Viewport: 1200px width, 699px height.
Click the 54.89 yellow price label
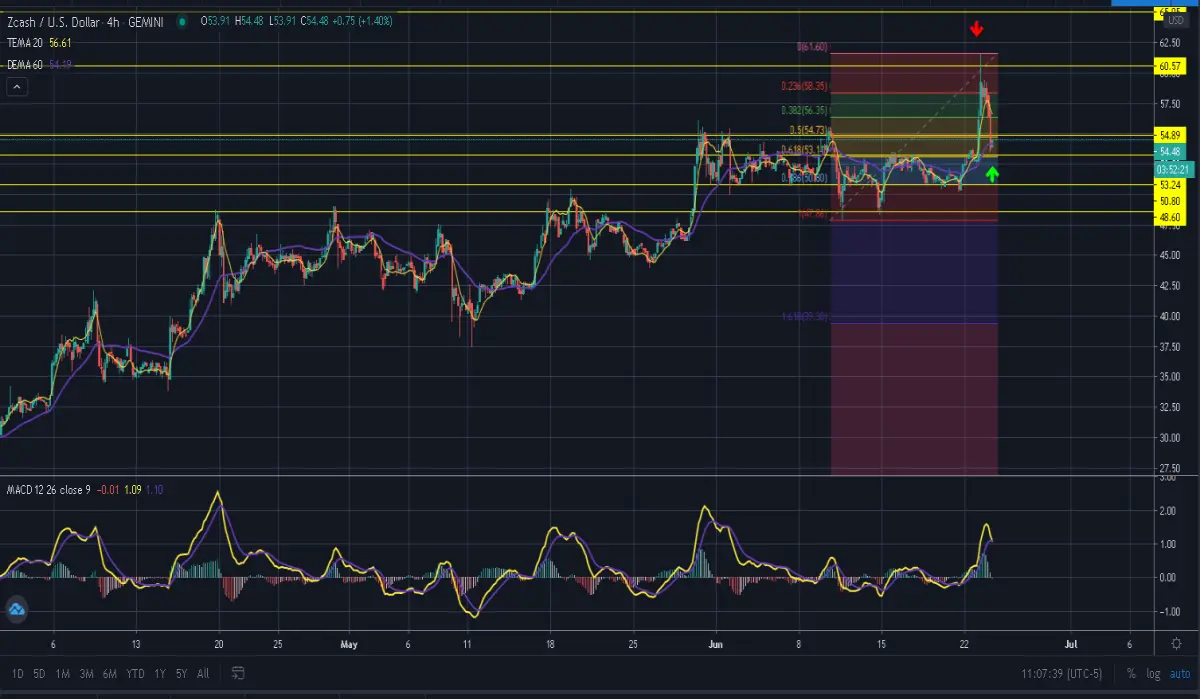(1170, 134)
